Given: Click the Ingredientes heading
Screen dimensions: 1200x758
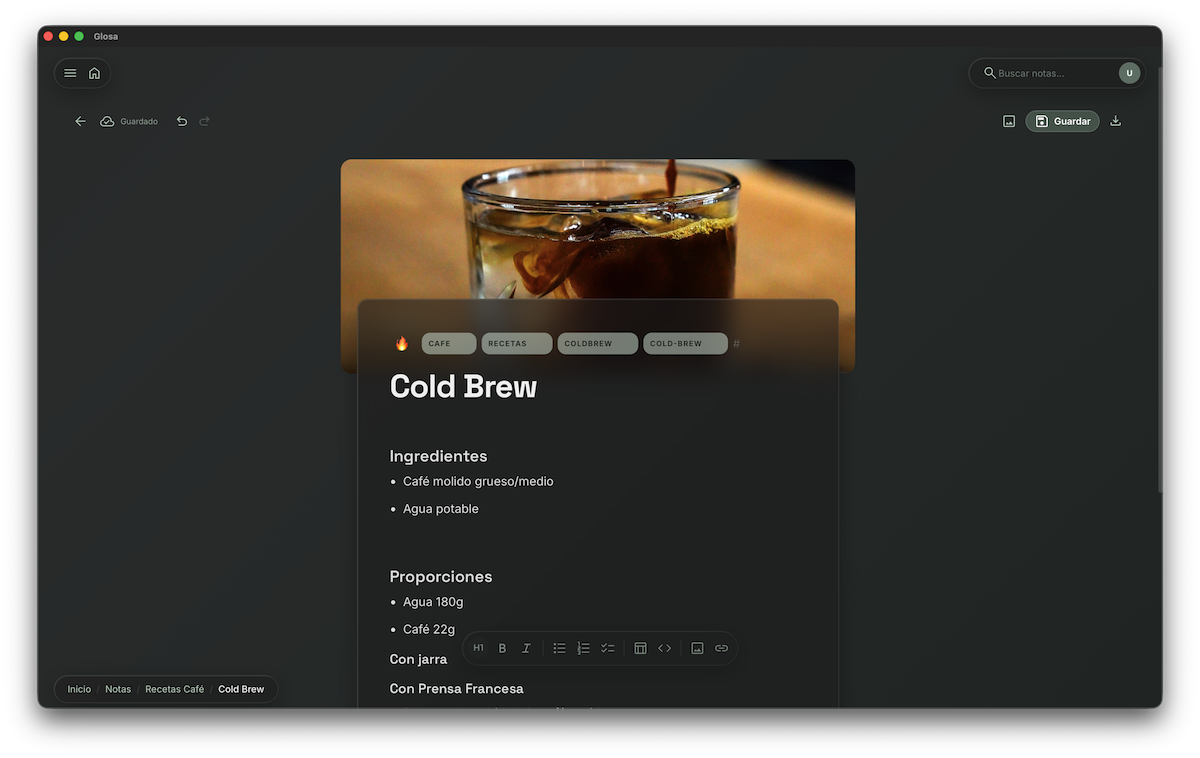Looking at the screenshot, I should pos(438,456).
